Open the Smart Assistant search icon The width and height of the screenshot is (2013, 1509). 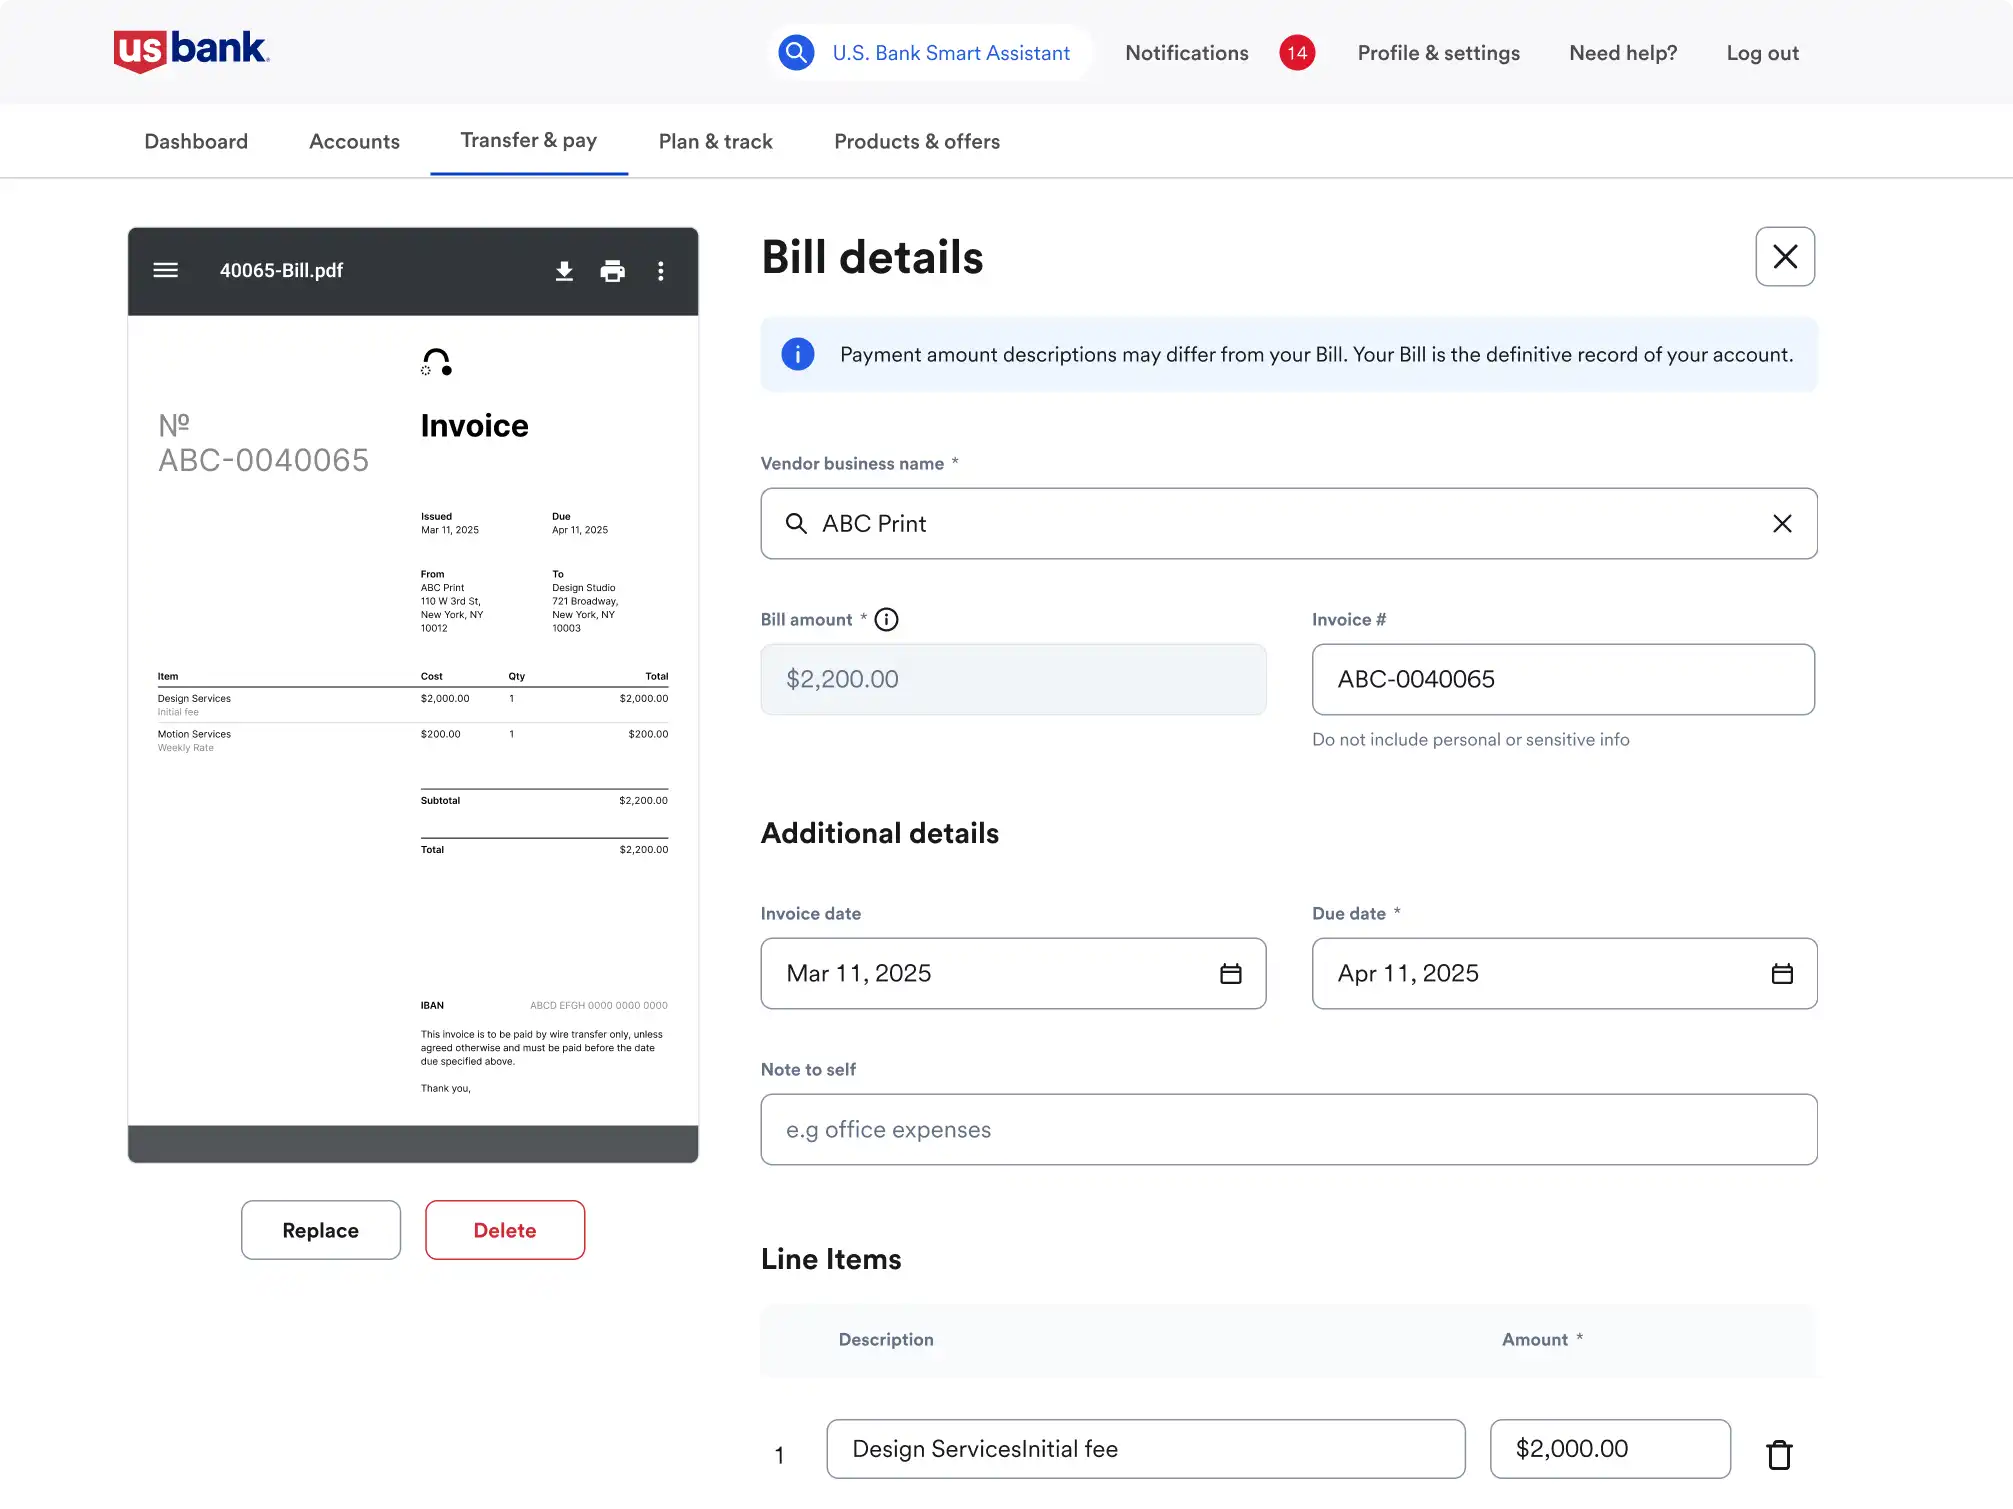click(796, 53)
